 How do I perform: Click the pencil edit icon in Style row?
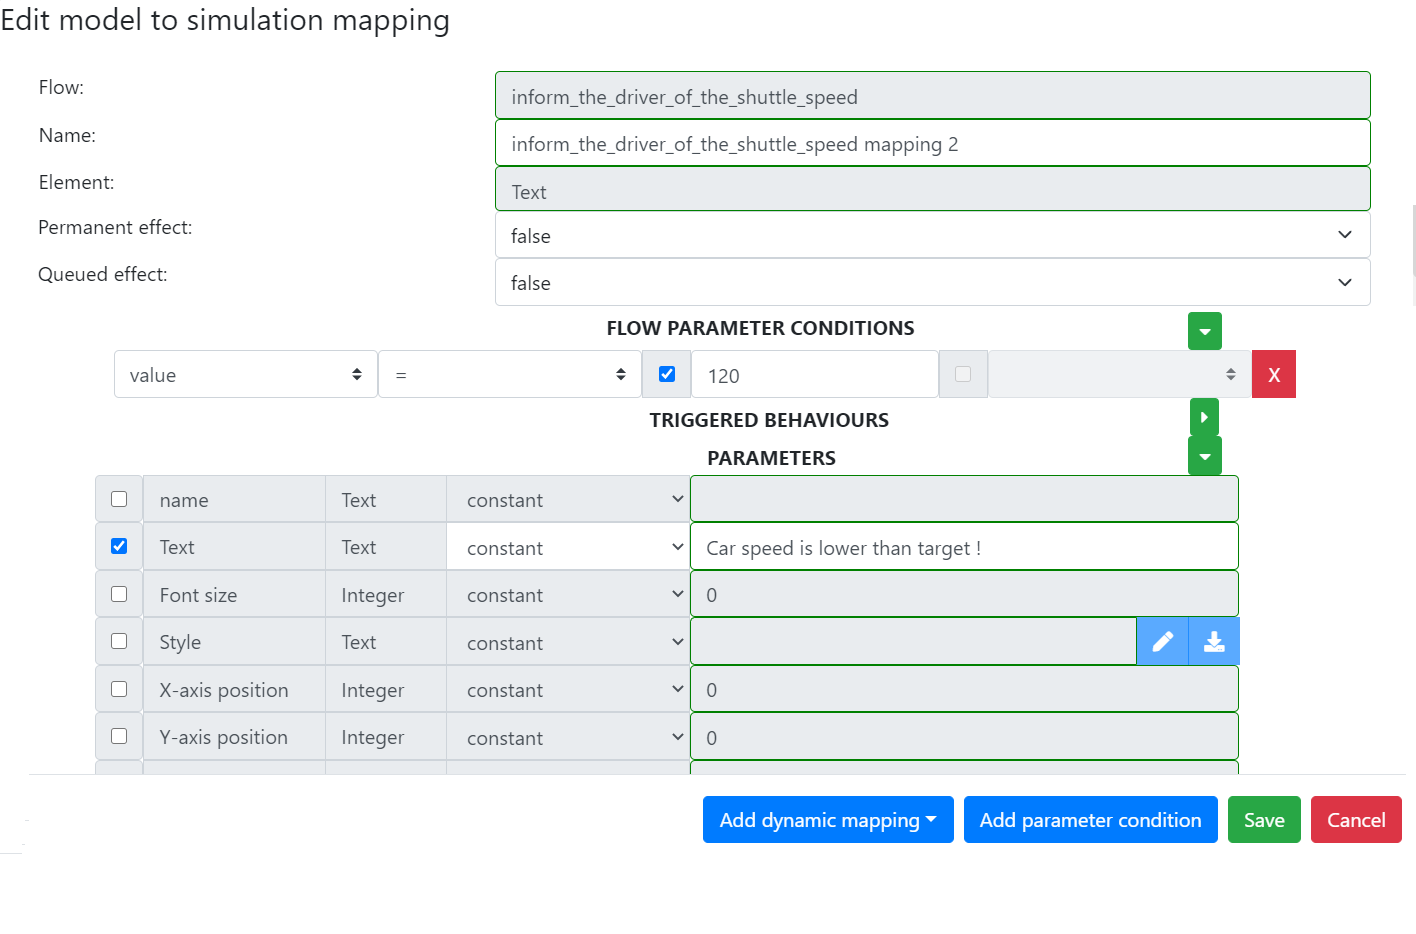pyautogui.click(x=1162, y=642)
